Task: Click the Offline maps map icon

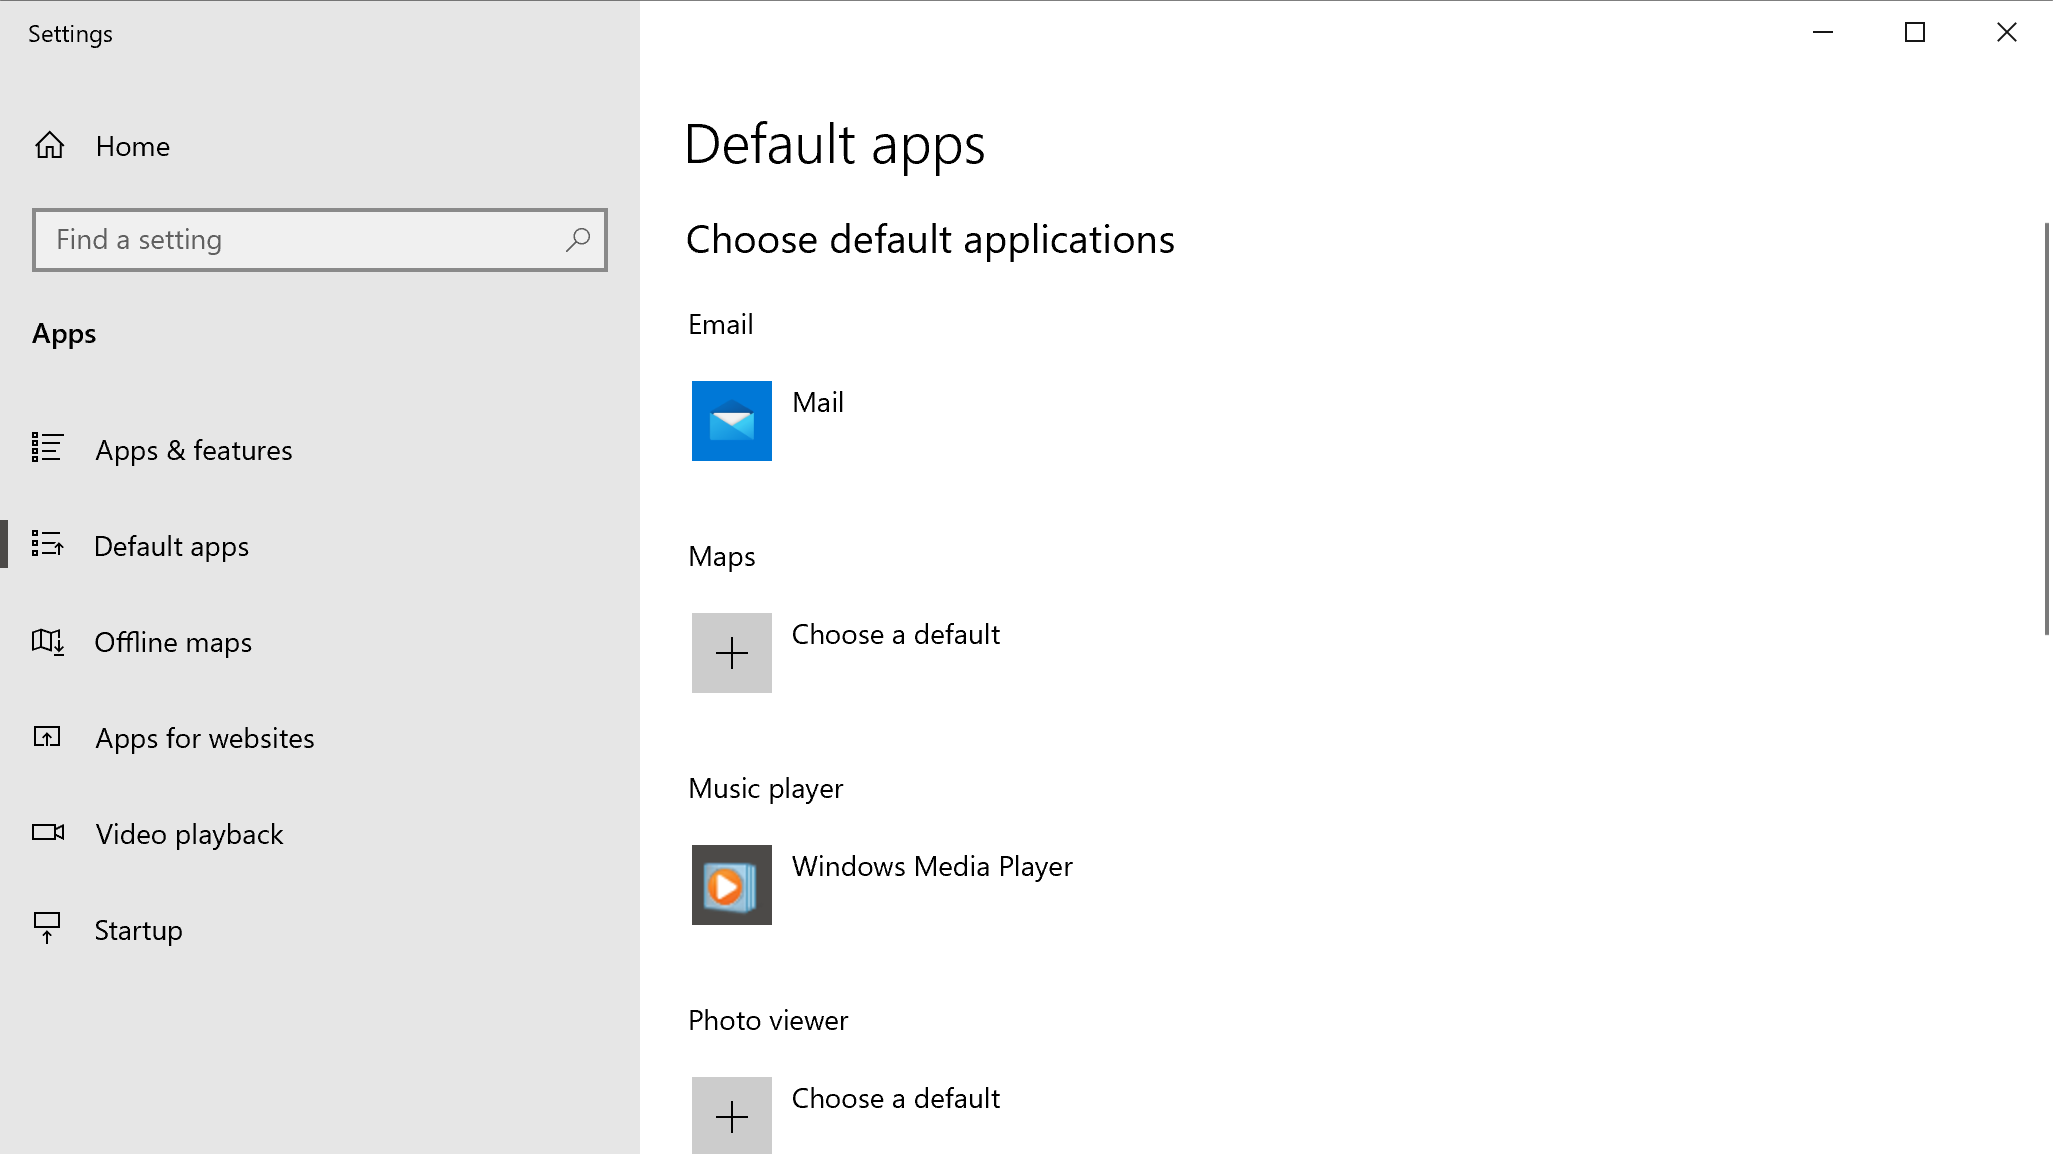Action: 47,641
